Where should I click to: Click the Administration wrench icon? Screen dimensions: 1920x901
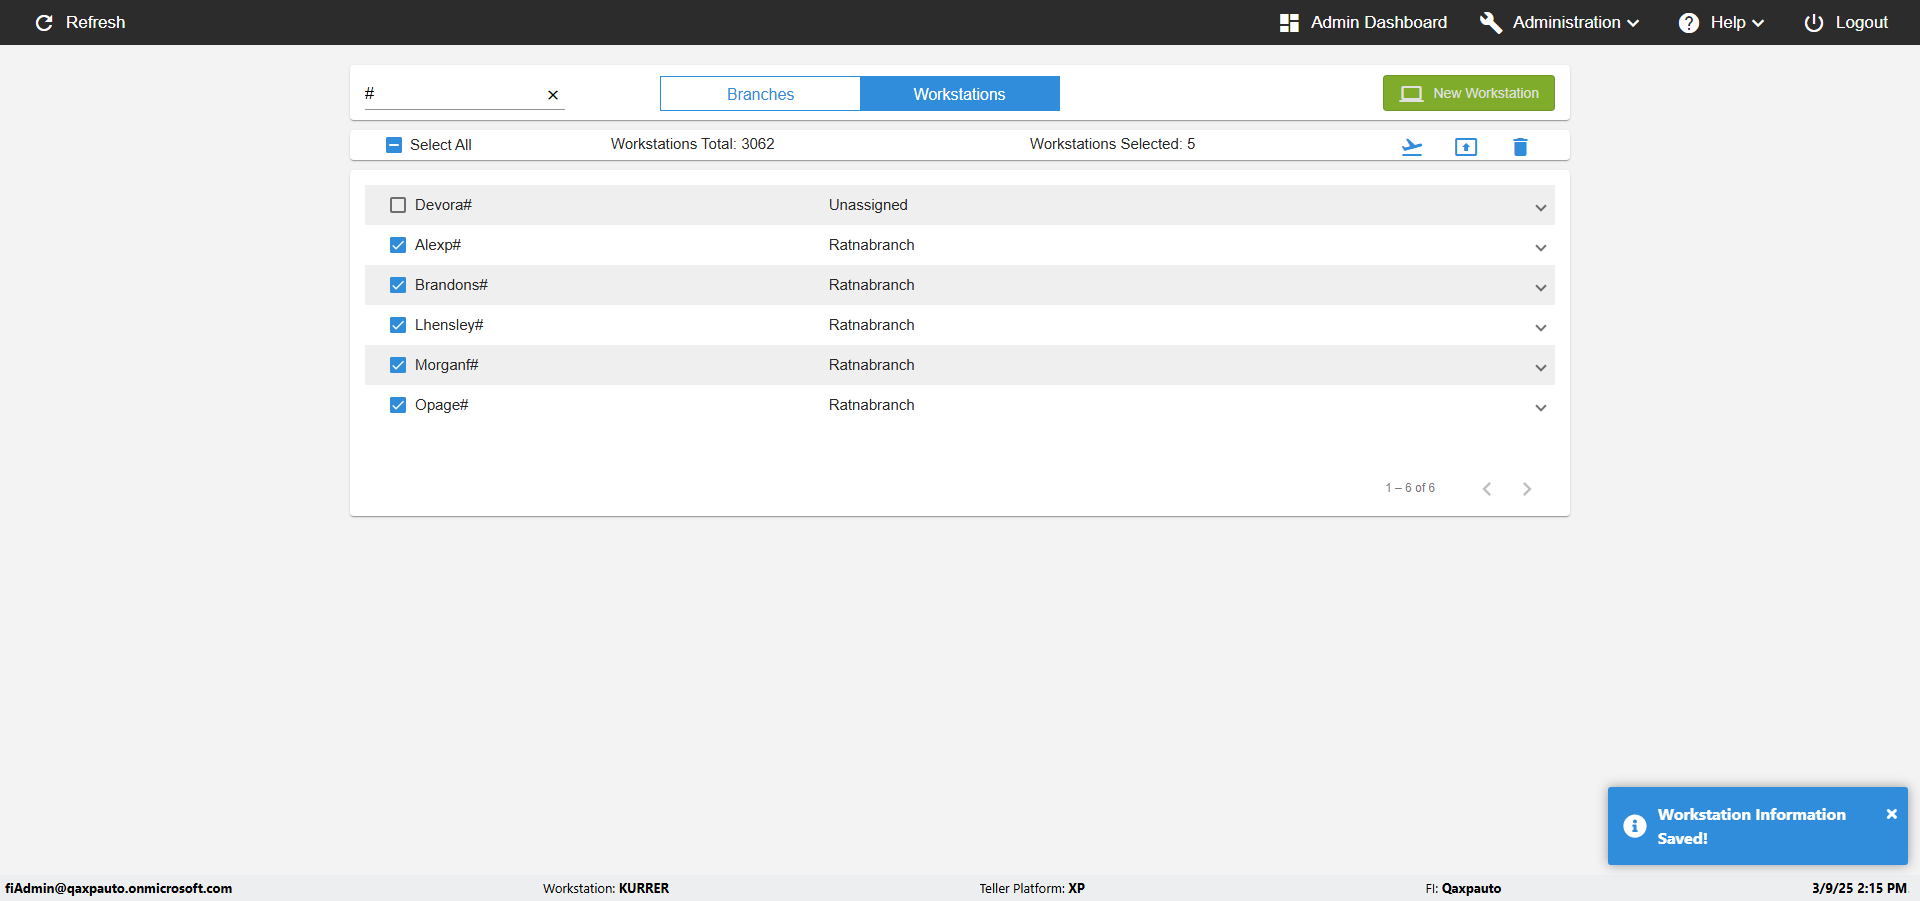1490,22
